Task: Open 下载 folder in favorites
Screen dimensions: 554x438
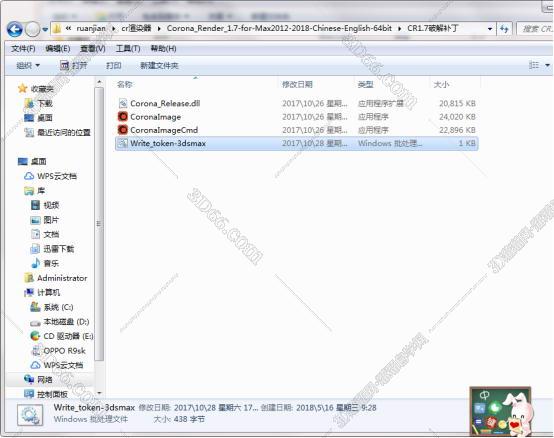Action: (38, 103)
